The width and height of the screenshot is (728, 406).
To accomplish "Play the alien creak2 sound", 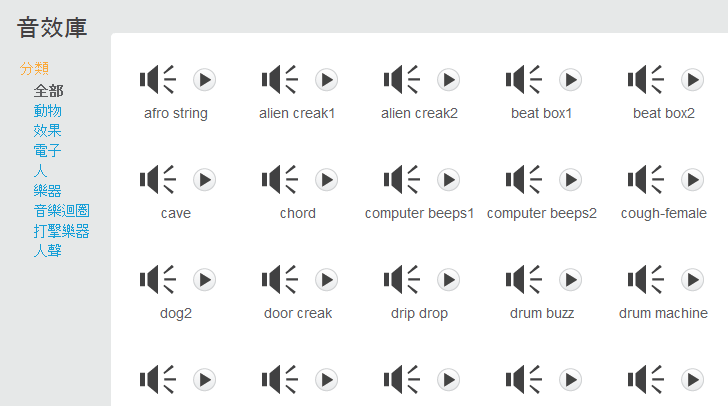I will (448, 80).
